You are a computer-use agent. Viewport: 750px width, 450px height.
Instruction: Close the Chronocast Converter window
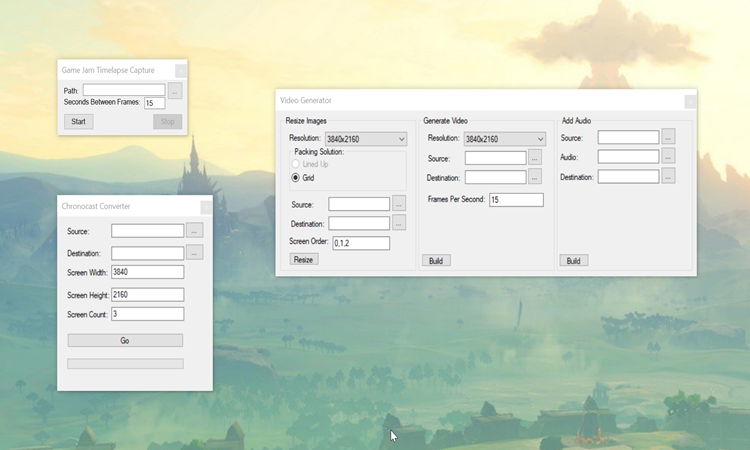206,208
